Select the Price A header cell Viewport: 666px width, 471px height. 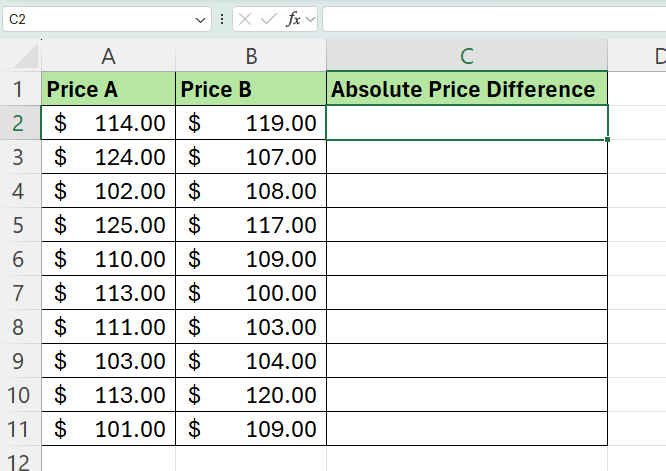pos(108,90)
